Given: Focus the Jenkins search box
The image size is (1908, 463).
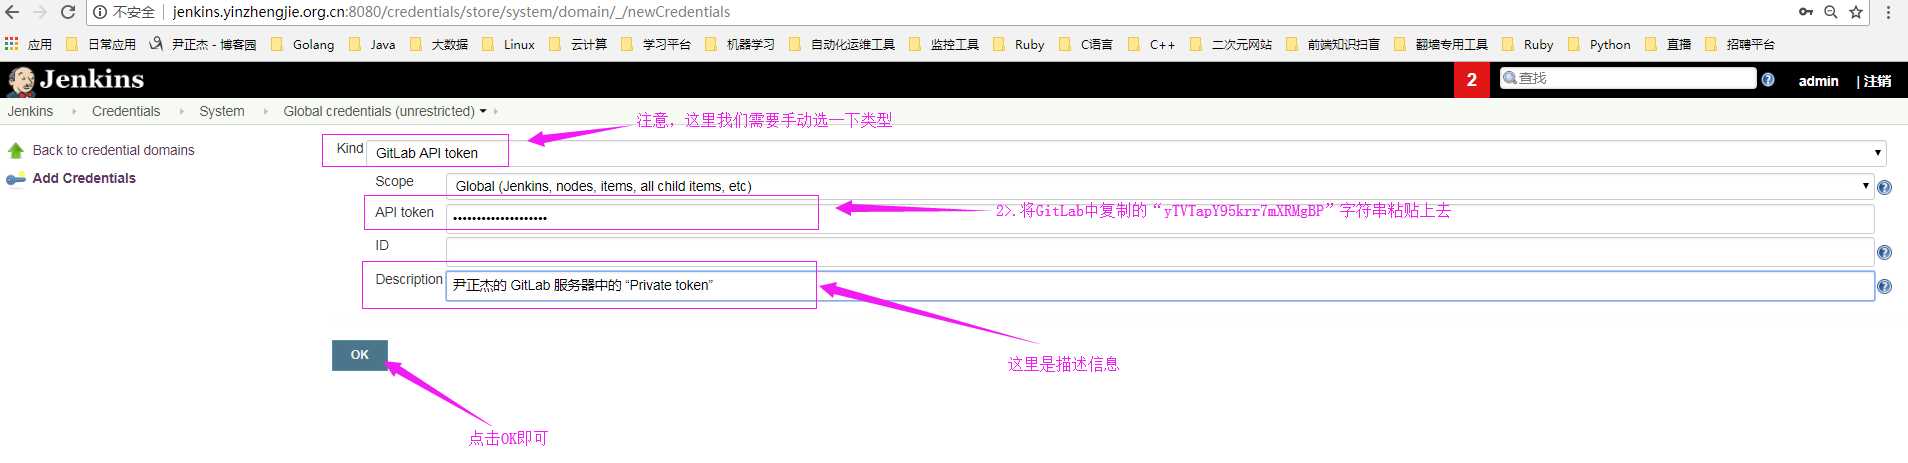Looking at the screenshot, I should pyautogui.click(x=1628, y=78).
